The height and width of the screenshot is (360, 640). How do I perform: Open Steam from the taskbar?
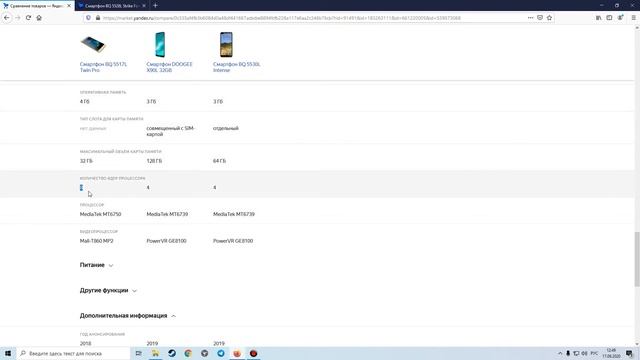[x=172, y=353]
